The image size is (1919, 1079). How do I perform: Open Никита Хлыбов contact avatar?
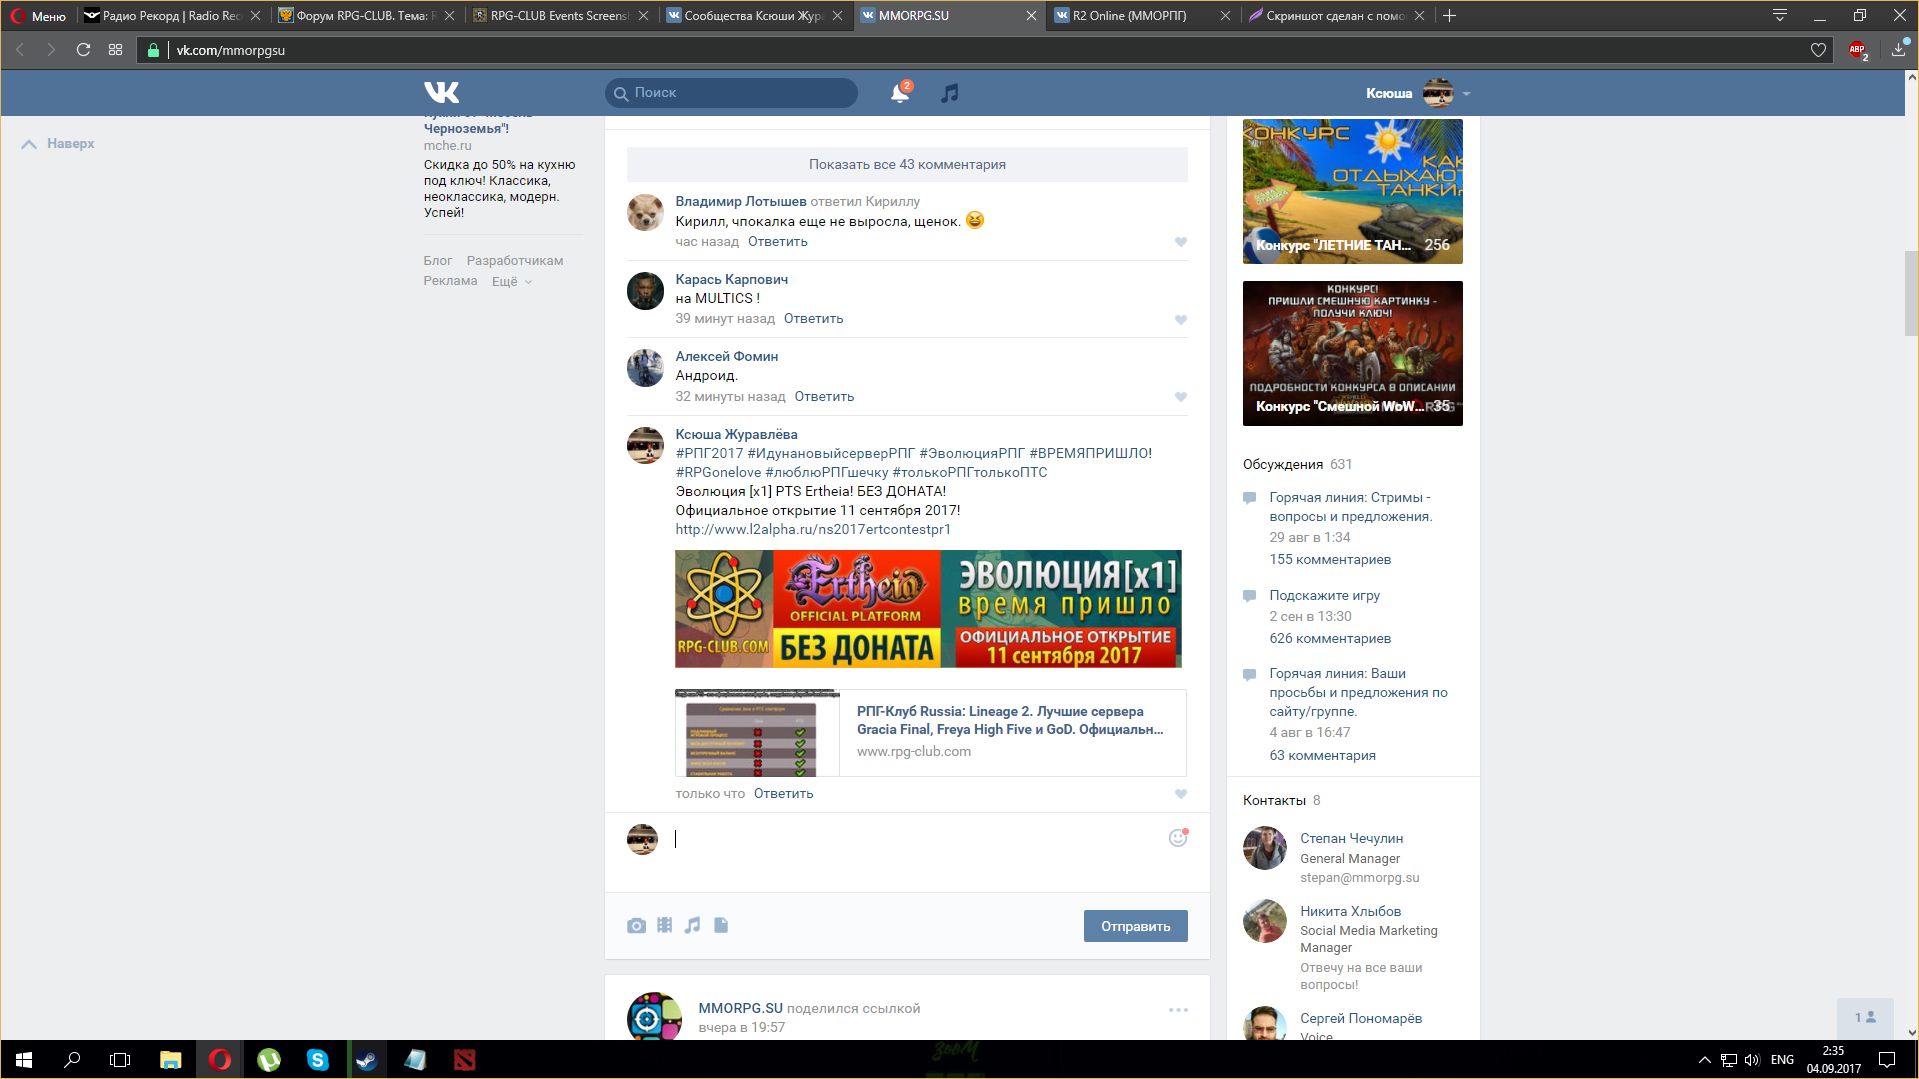[1264, 921]
